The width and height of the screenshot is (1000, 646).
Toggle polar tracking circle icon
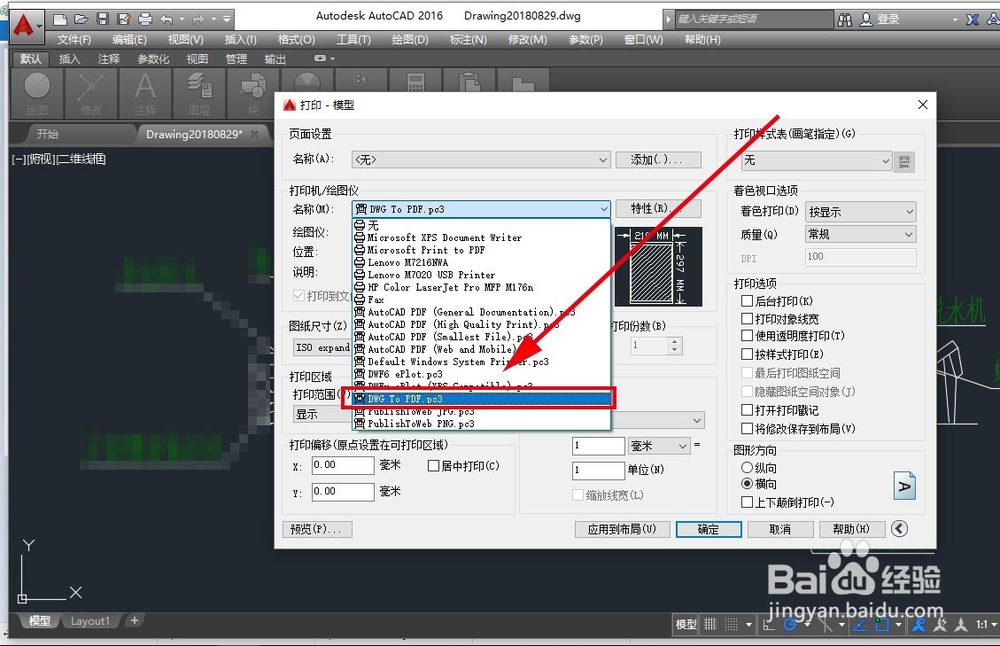point(790,624)
